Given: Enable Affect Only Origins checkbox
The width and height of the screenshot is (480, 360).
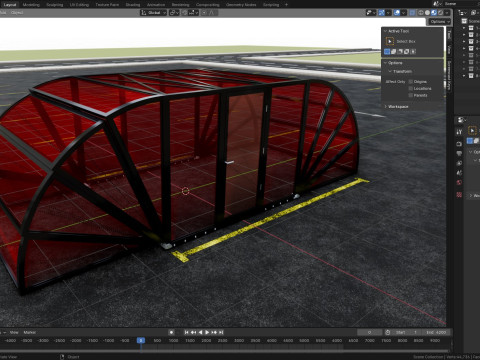Looking at the screenshot, I should pyautogui.click(x=411, y=82).
